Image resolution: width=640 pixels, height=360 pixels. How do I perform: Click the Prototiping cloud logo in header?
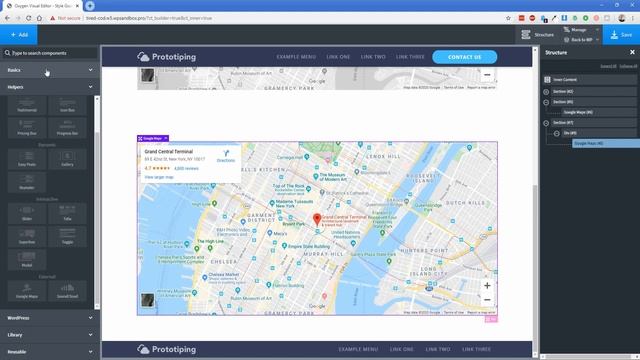click(143, 57)
